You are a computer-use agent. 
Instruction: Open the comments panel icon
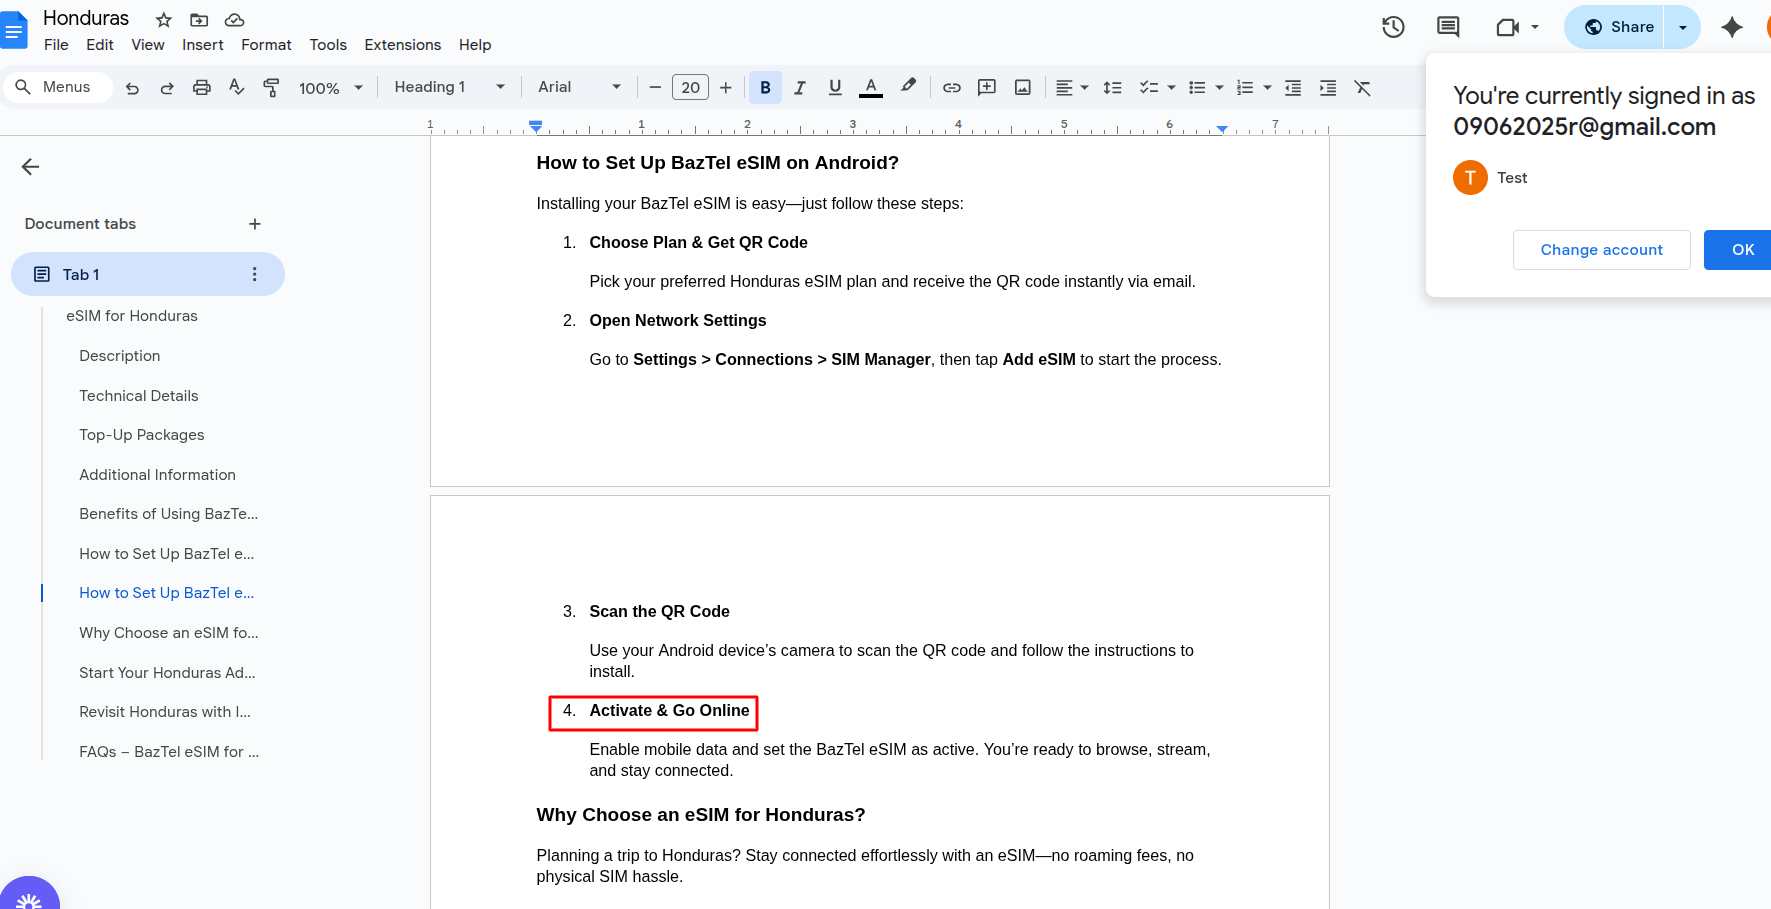[1447, 27]
